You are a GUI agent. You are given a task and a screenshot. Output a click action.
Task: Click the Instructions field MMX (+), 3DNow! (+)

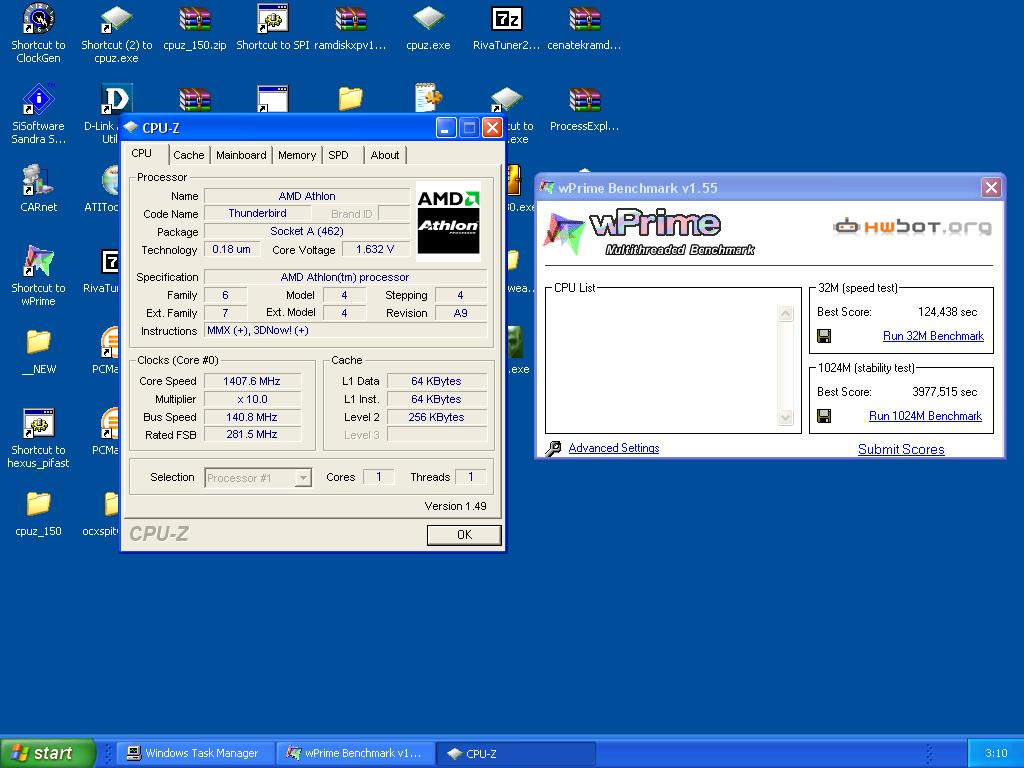point(345,330)
